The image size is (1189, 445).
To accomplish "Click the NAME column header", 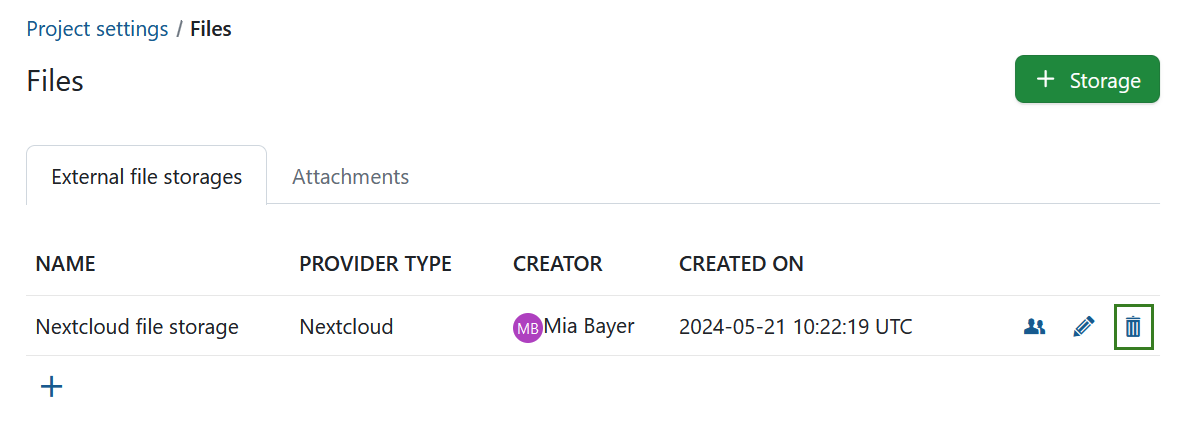I will [65, 264].
